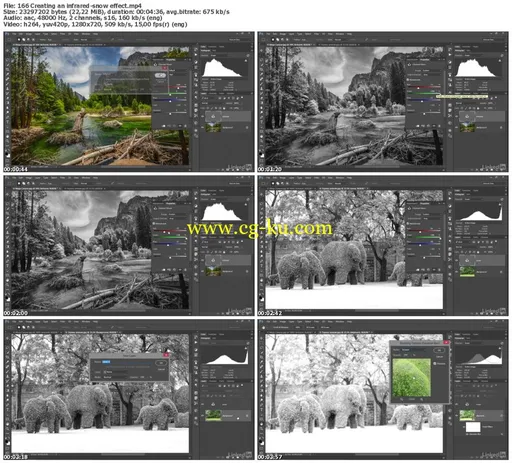Open the frame stamped 00:01:20
512x463 pixels.
[x=383, y=102]
